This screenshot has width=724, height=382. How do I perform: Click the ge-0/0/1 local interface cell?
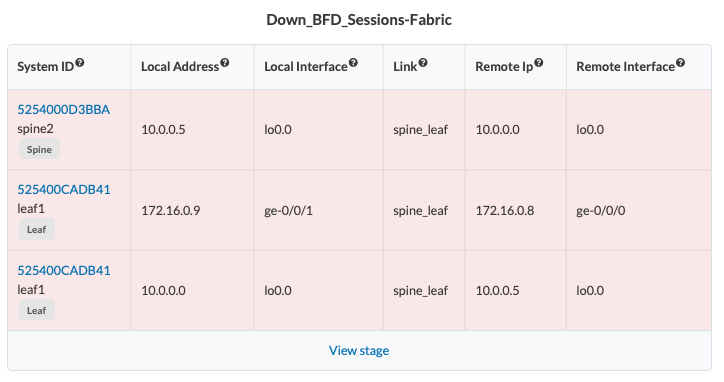tap(318, 210)
